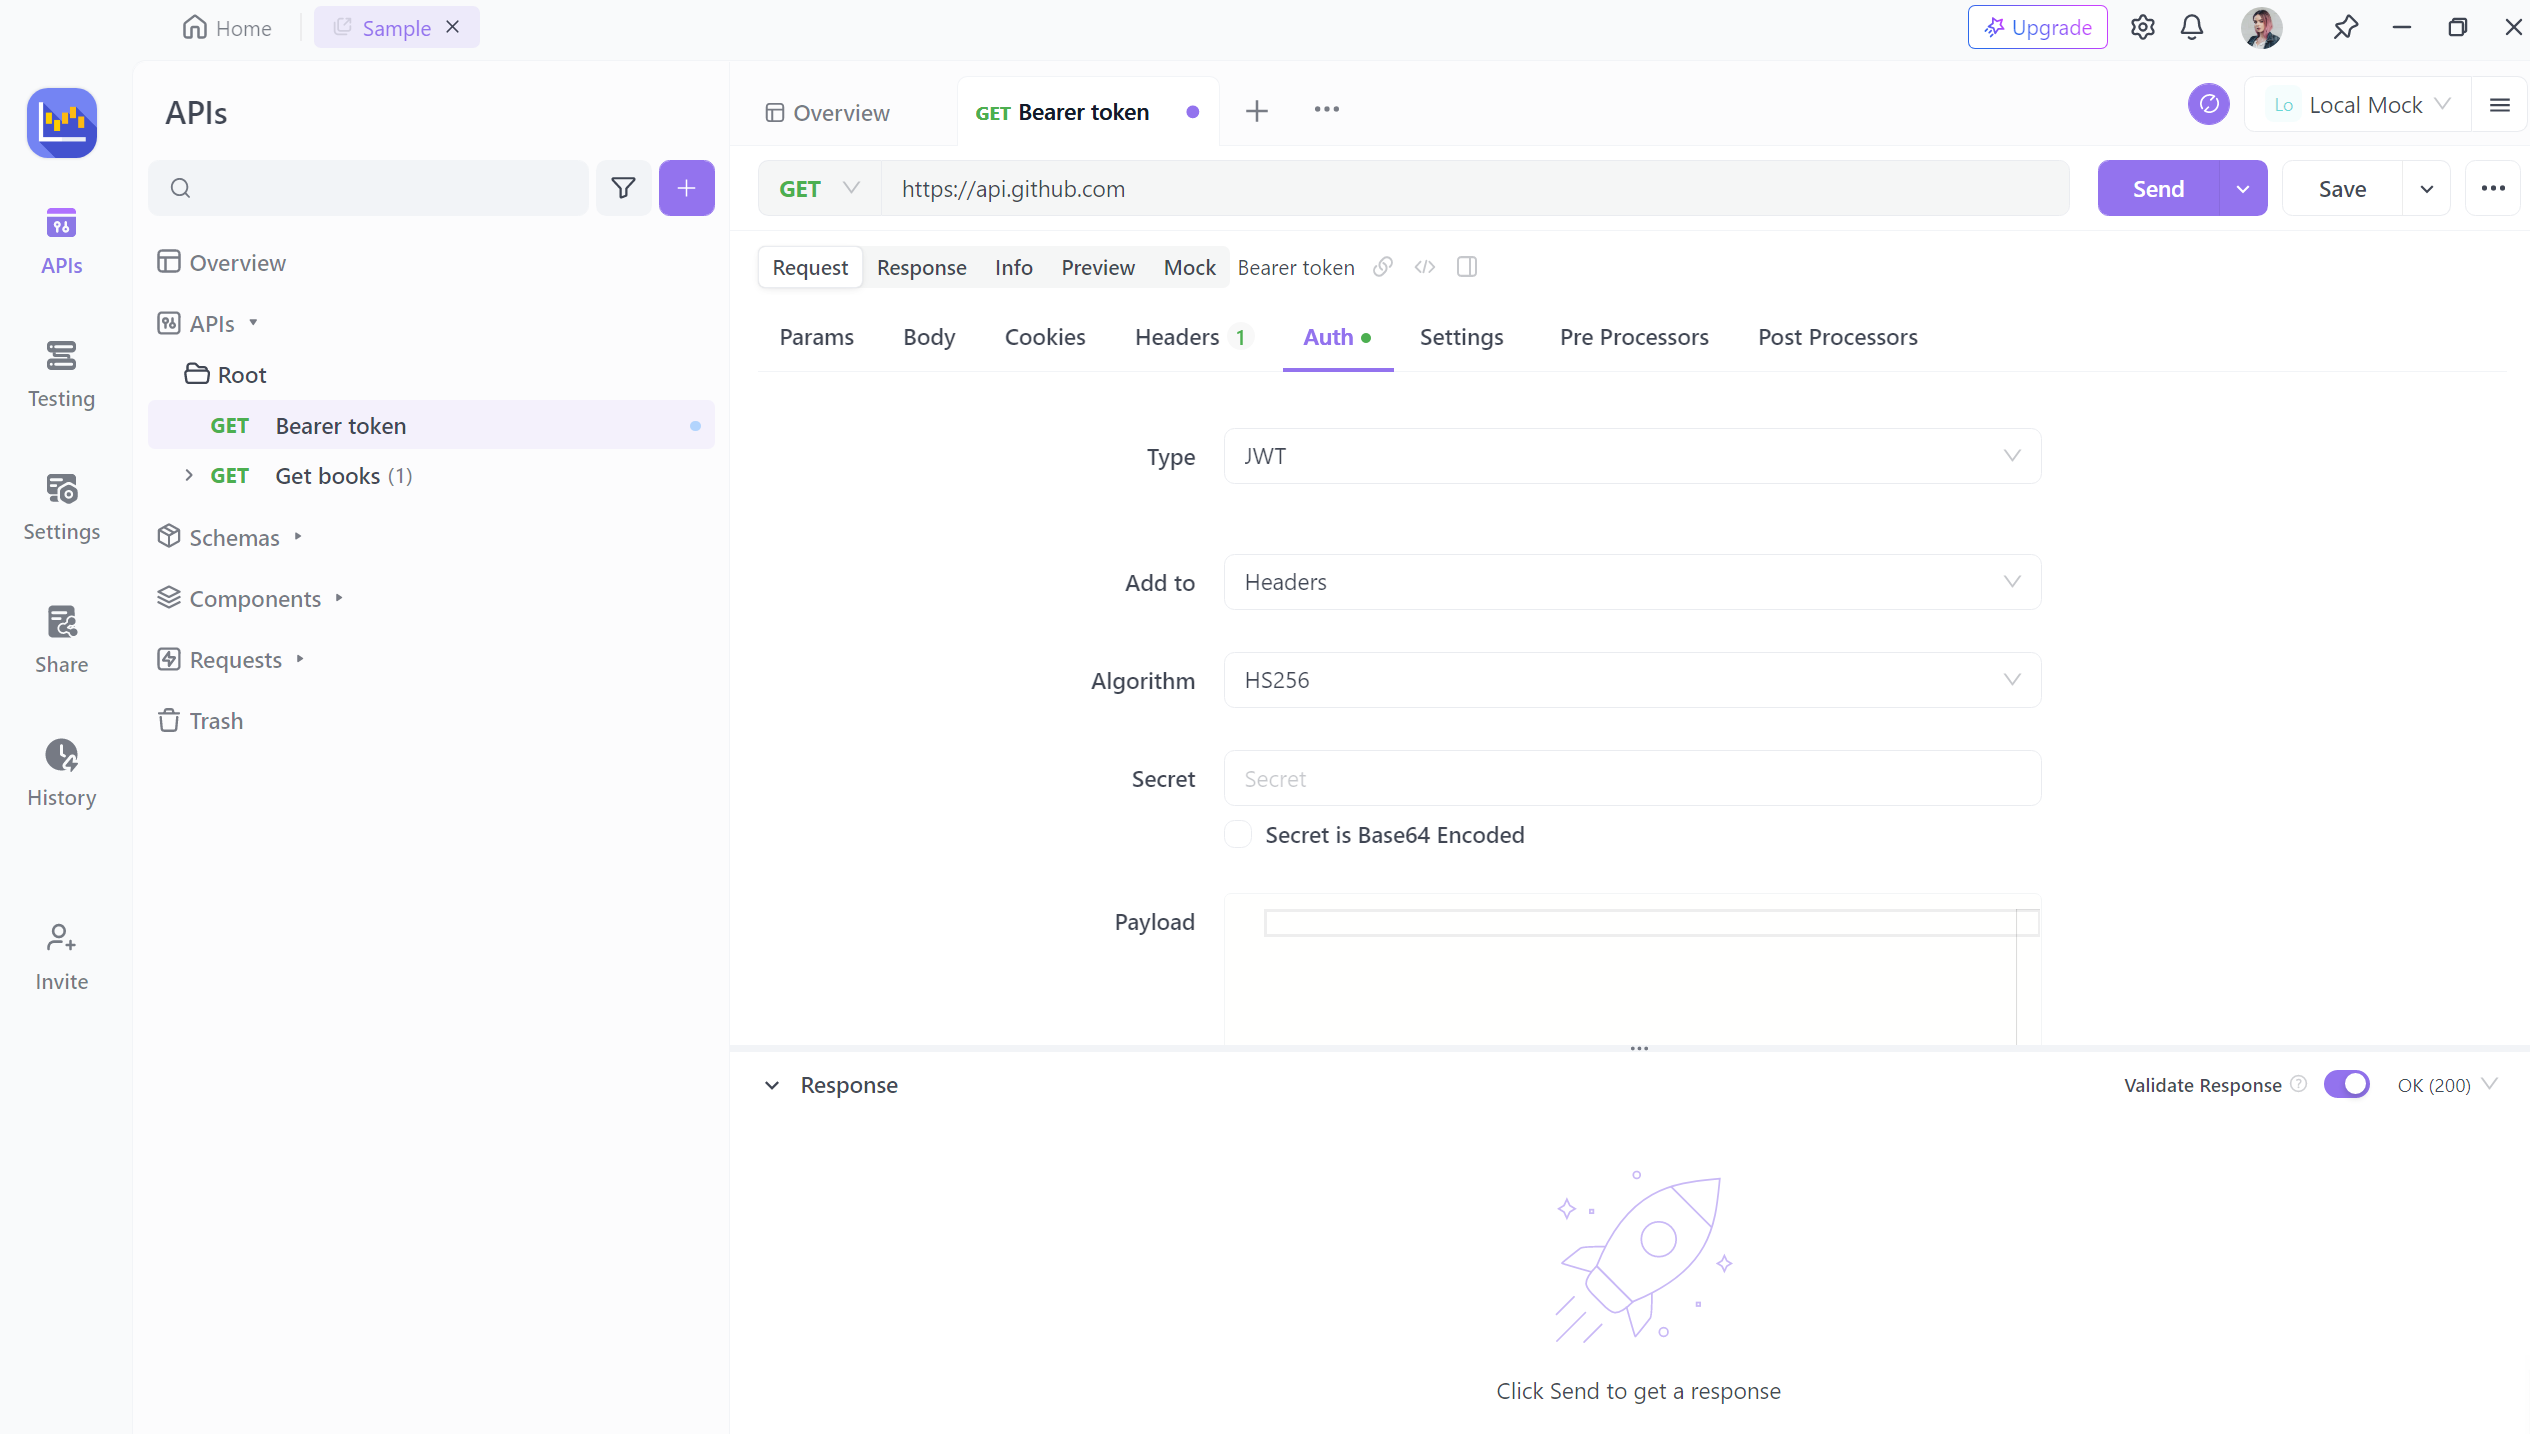Viewport: 2530px width, 1434px height.
Task: Click the Secret input field
Action: [x=1632, y=778]
